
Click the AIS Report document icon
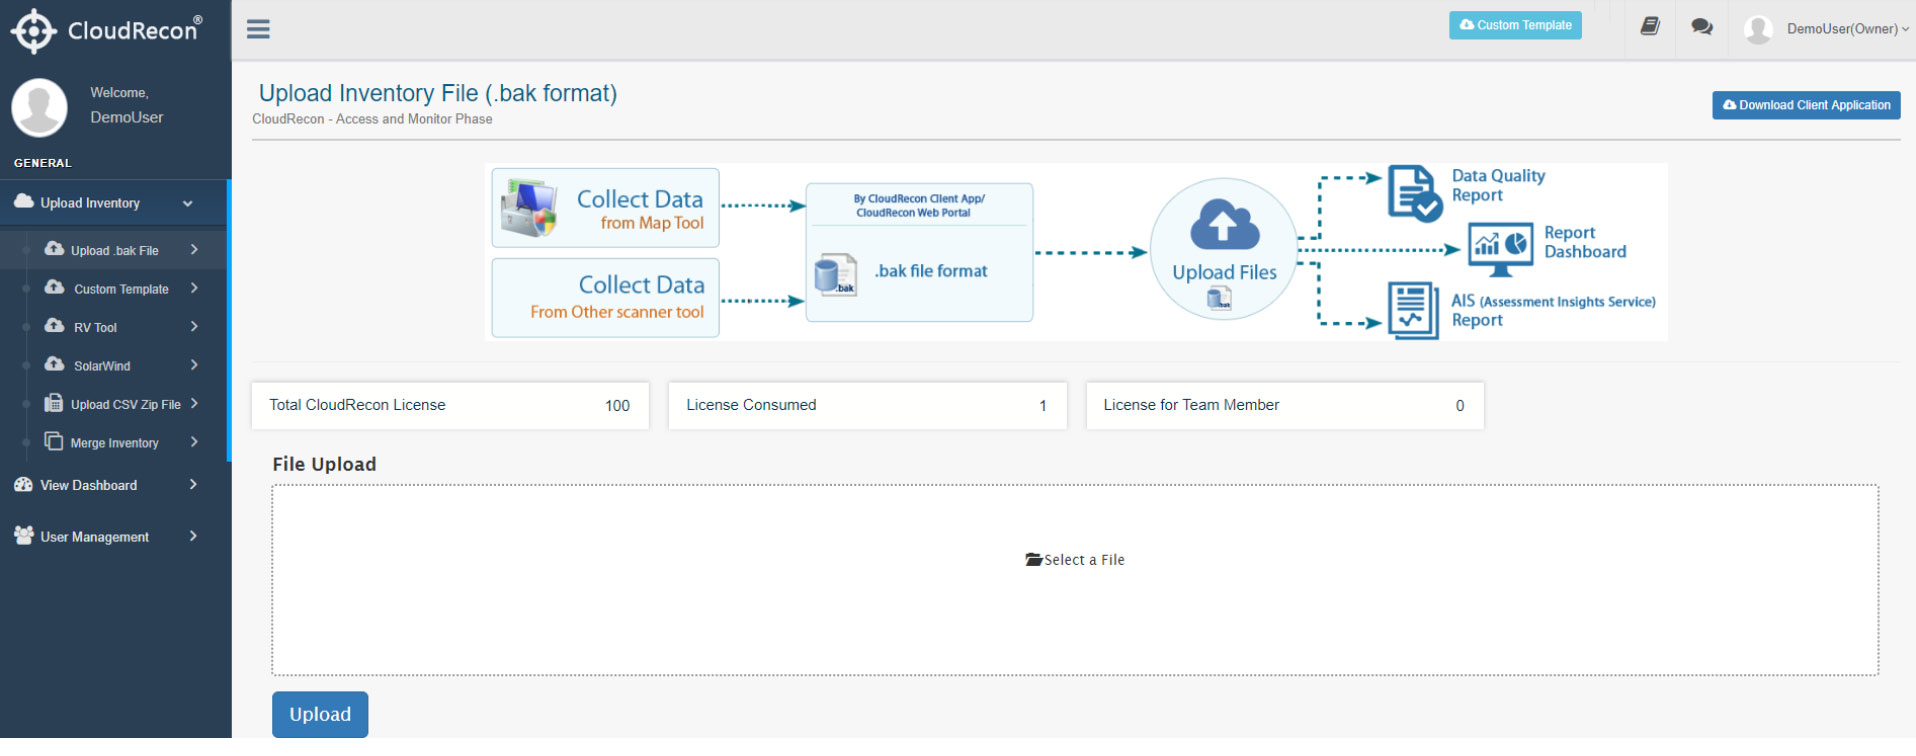1413,311
